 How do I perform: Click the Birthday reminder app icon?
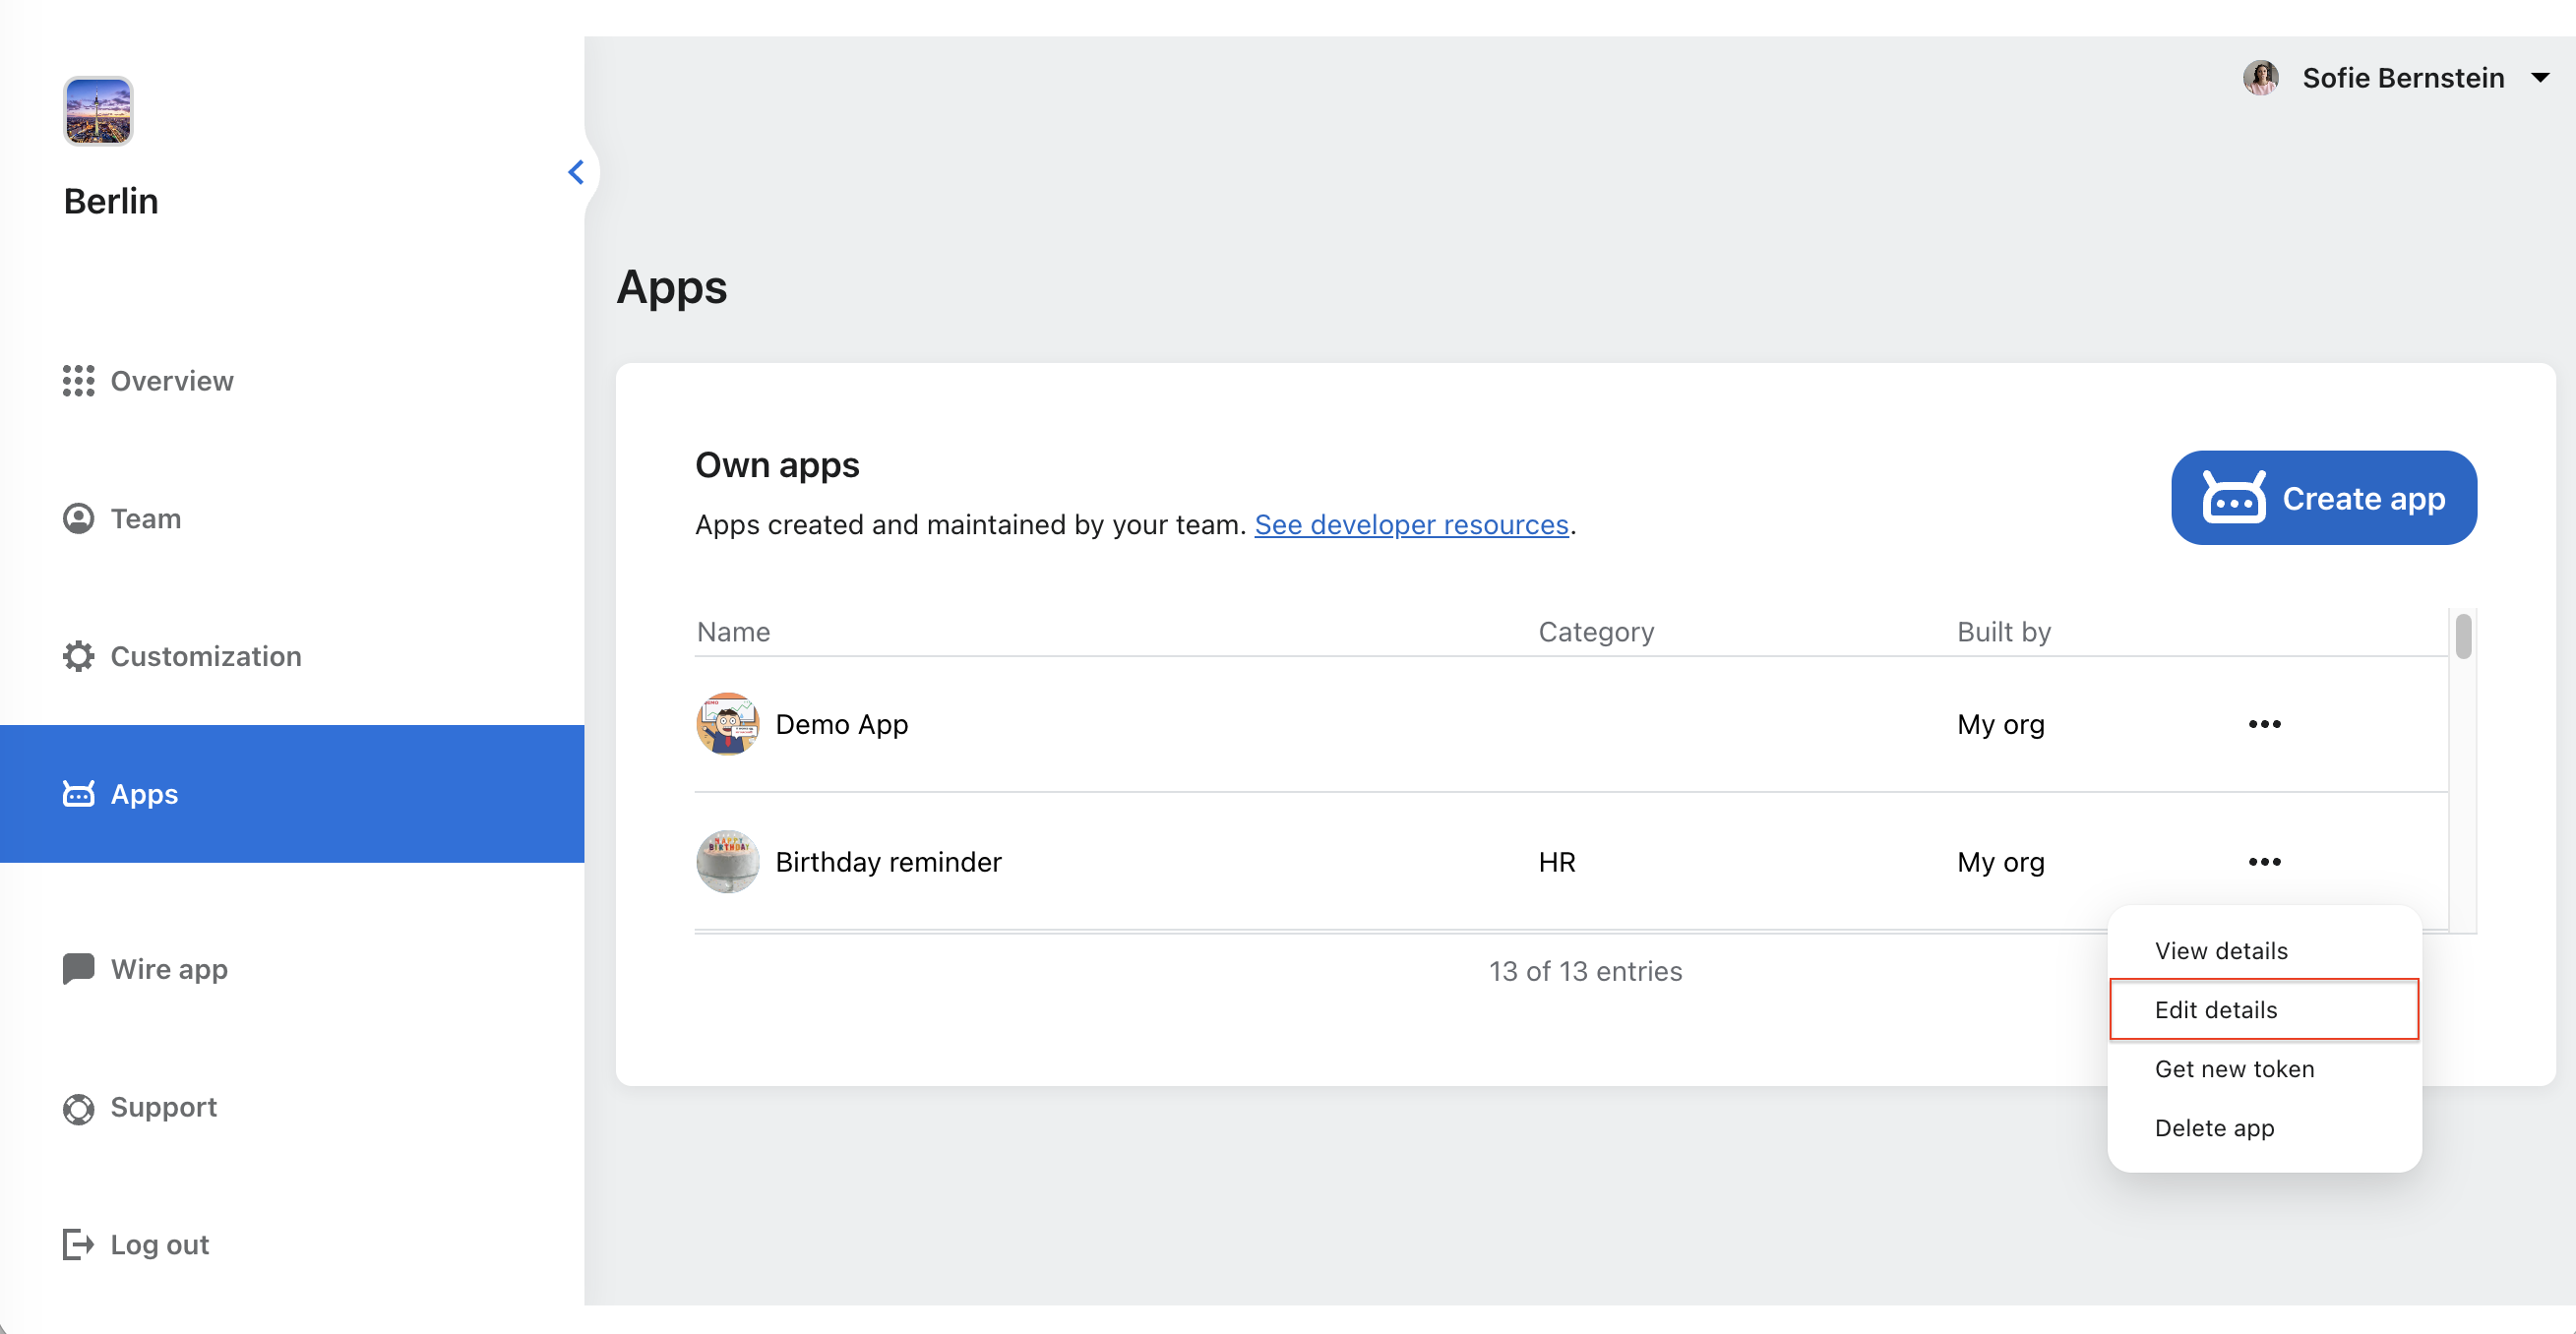click(x=727, y=862)
